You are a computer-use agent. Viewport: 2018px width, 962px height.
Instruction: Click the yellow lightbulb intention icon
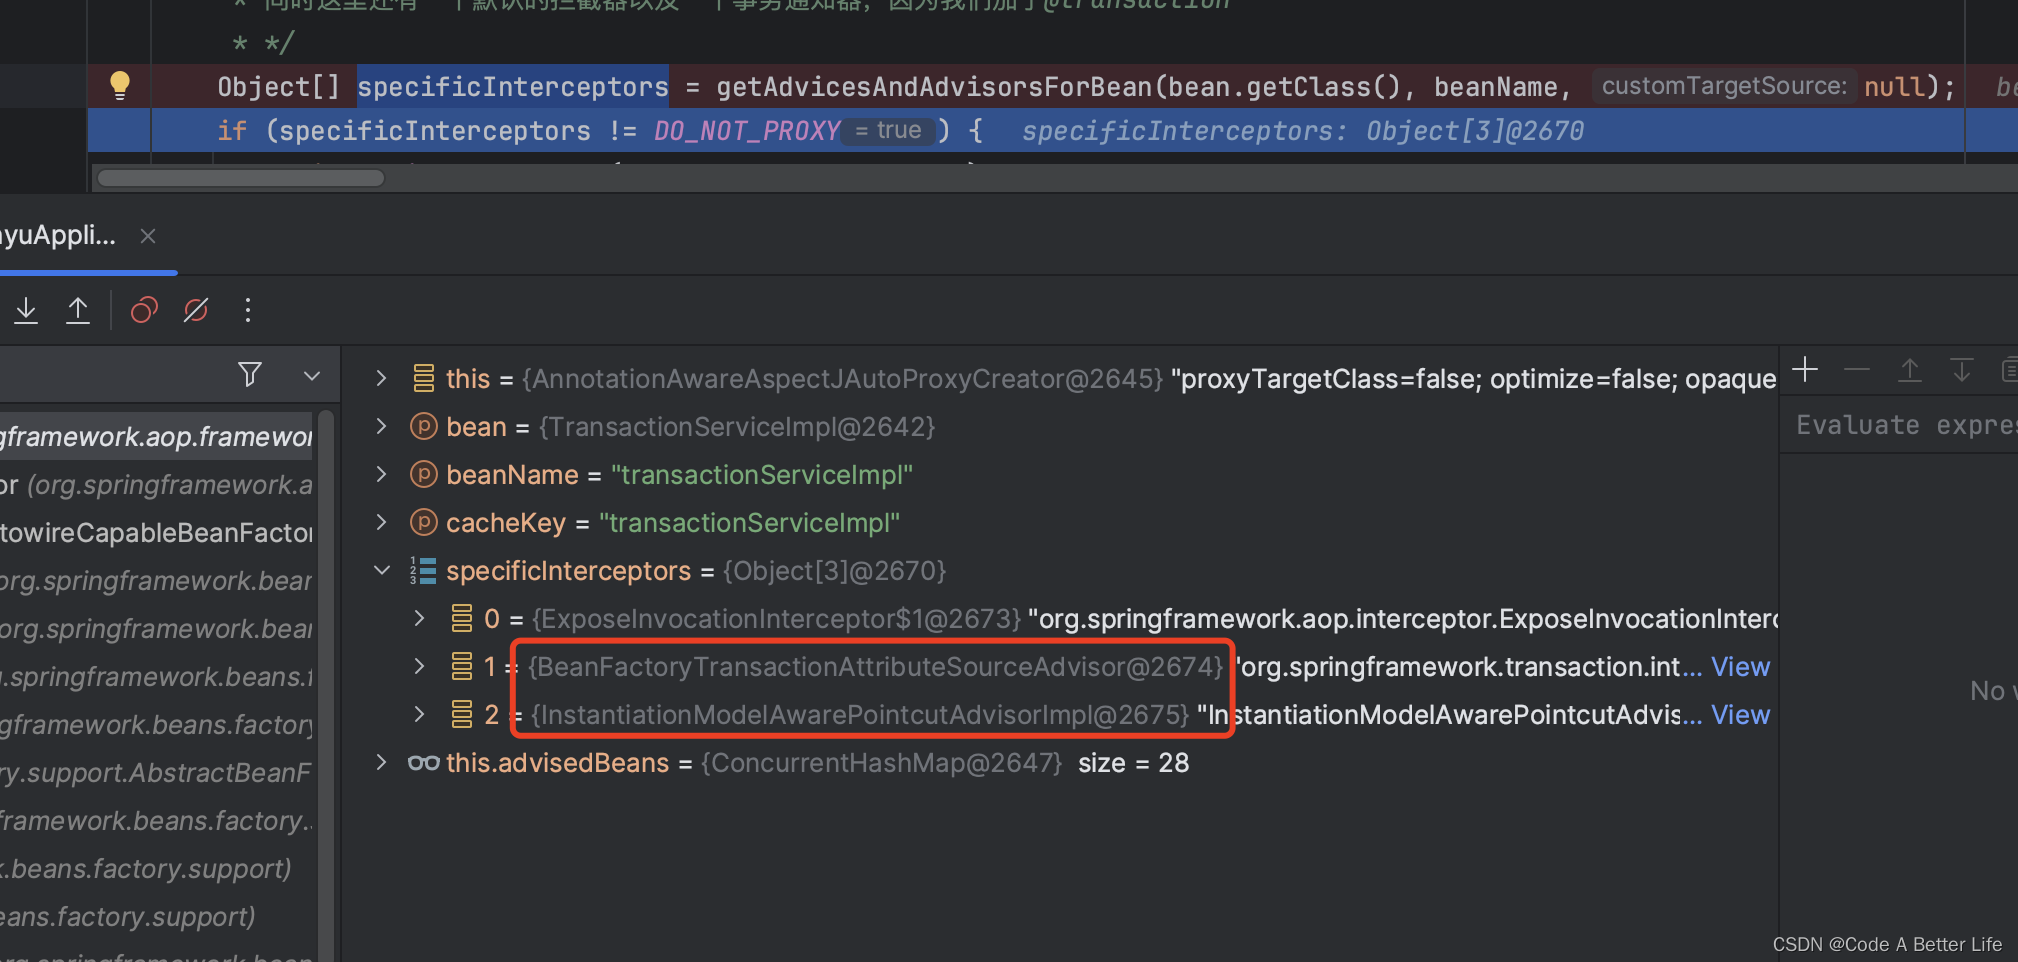coord(120,86)
